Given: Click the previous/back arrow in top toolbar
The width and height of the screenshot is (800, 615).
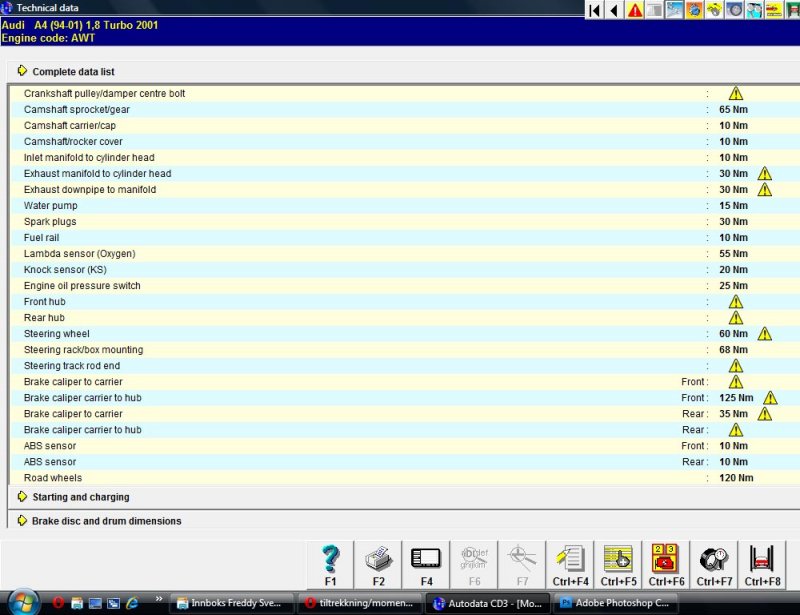Looking at the screenshot, I should tap(614, 10).
